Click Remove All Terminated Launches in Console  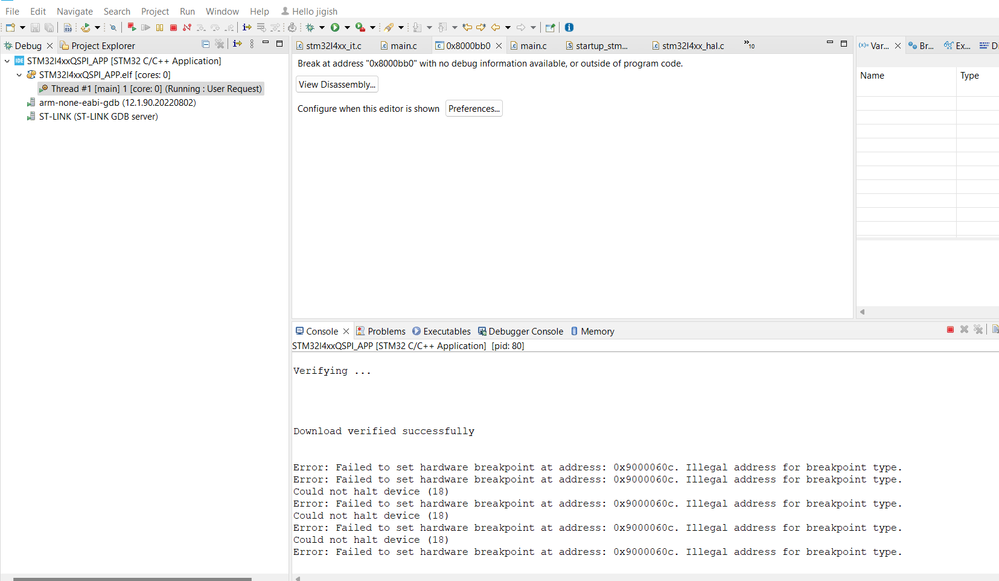978,329
